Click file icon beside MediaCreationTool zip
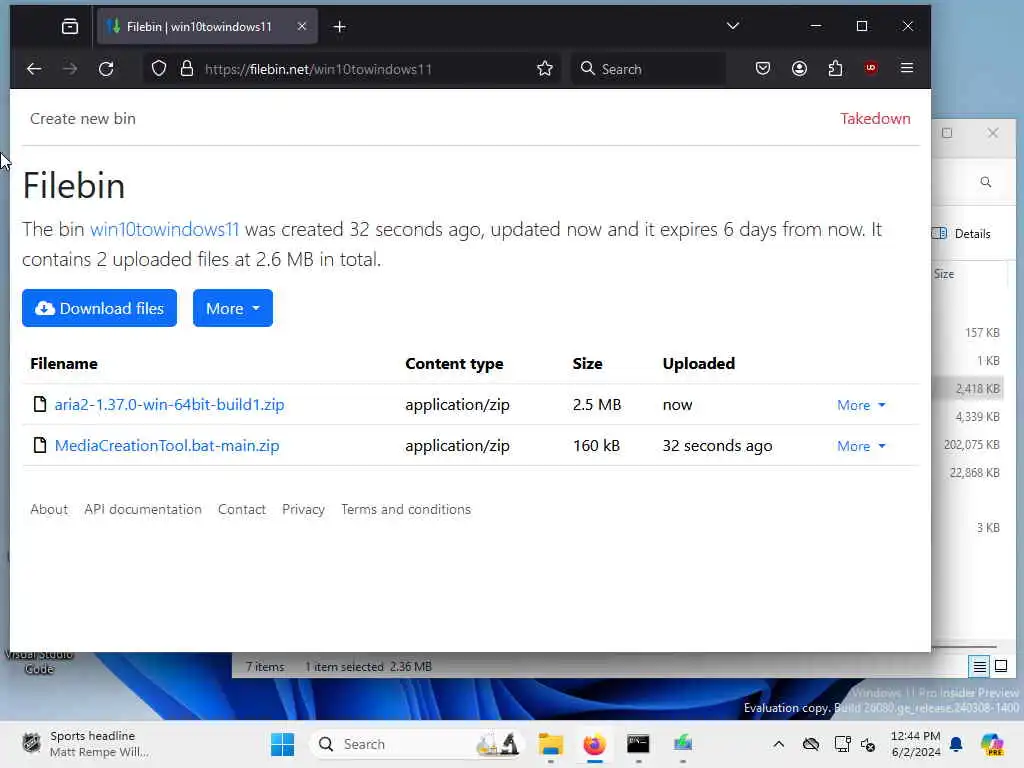This screenshot has width=1024, height=768. [40, 445]
